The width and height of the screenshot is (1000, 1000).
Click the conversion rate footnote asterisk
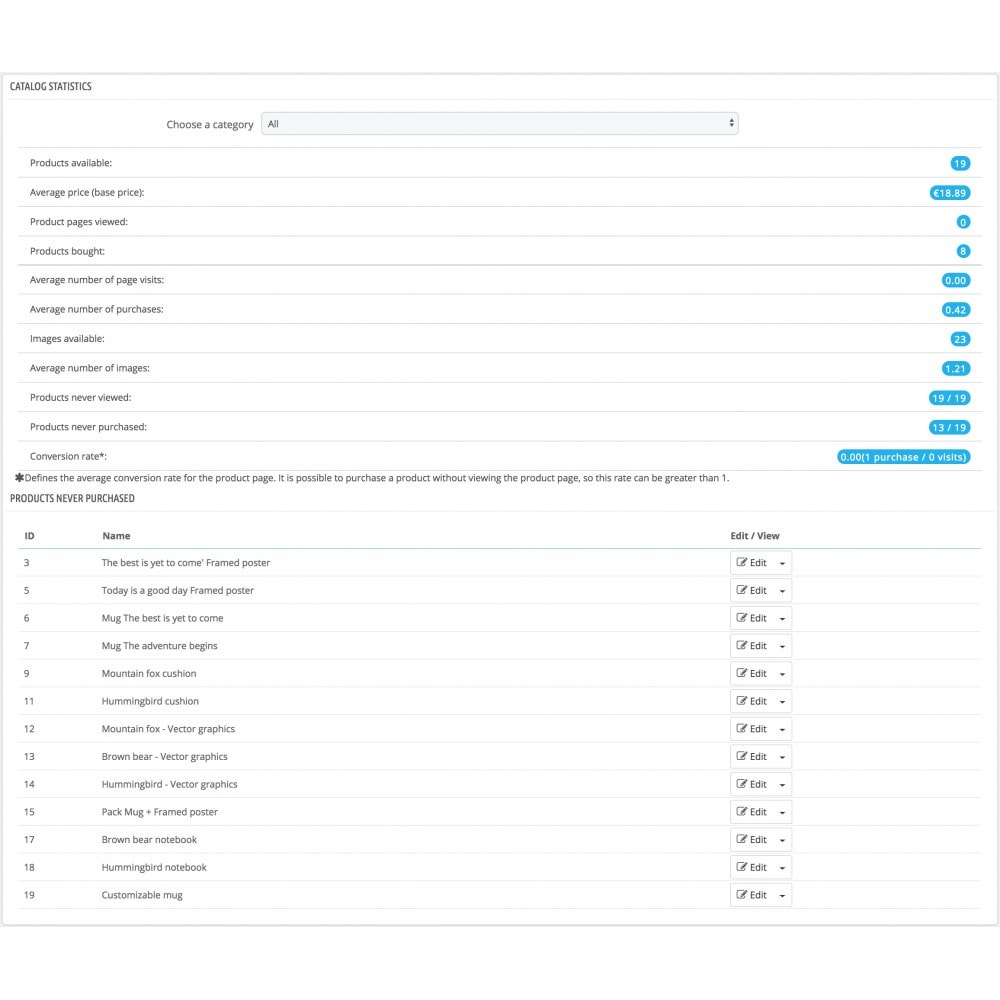coord(18,477)
